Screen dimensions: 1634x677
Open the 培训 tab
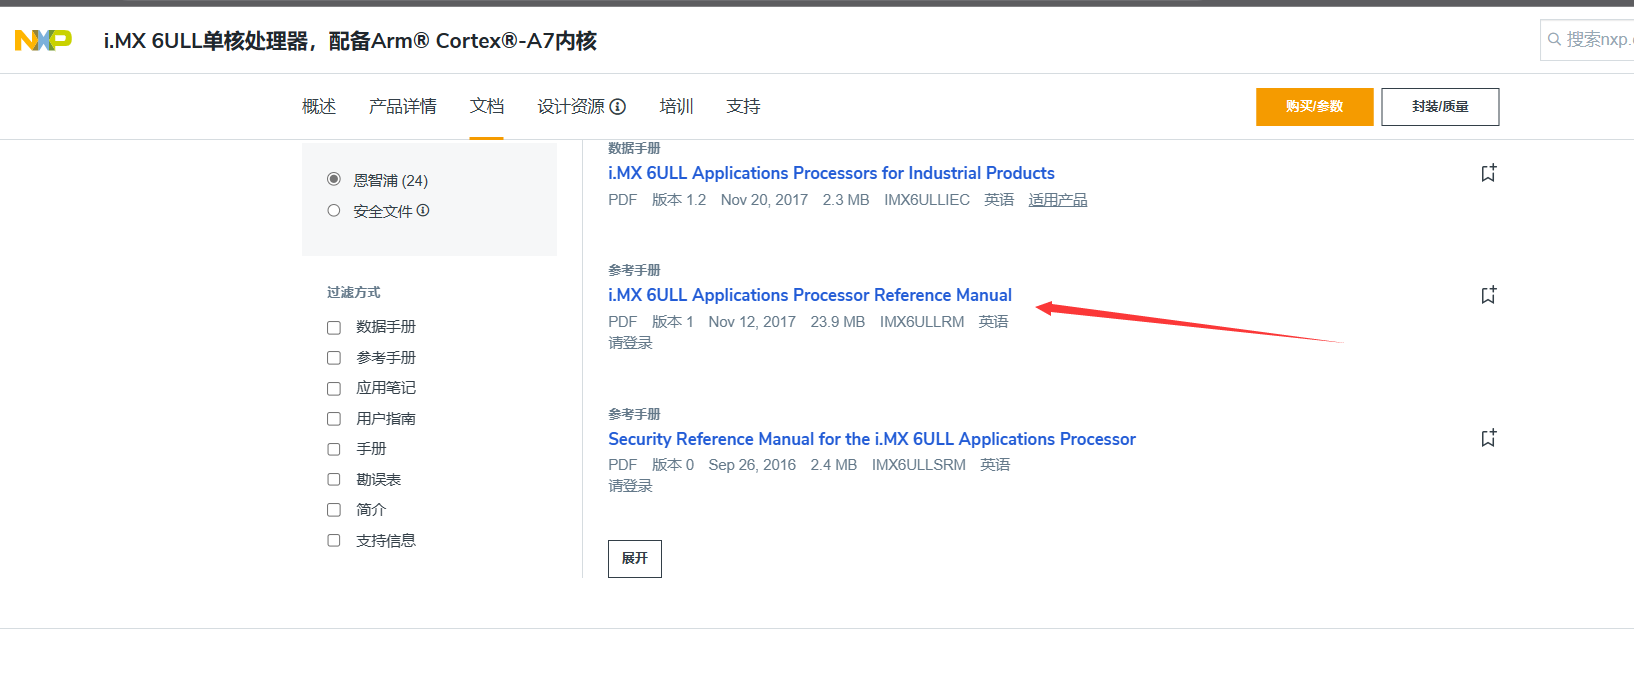tap(677, 106)
